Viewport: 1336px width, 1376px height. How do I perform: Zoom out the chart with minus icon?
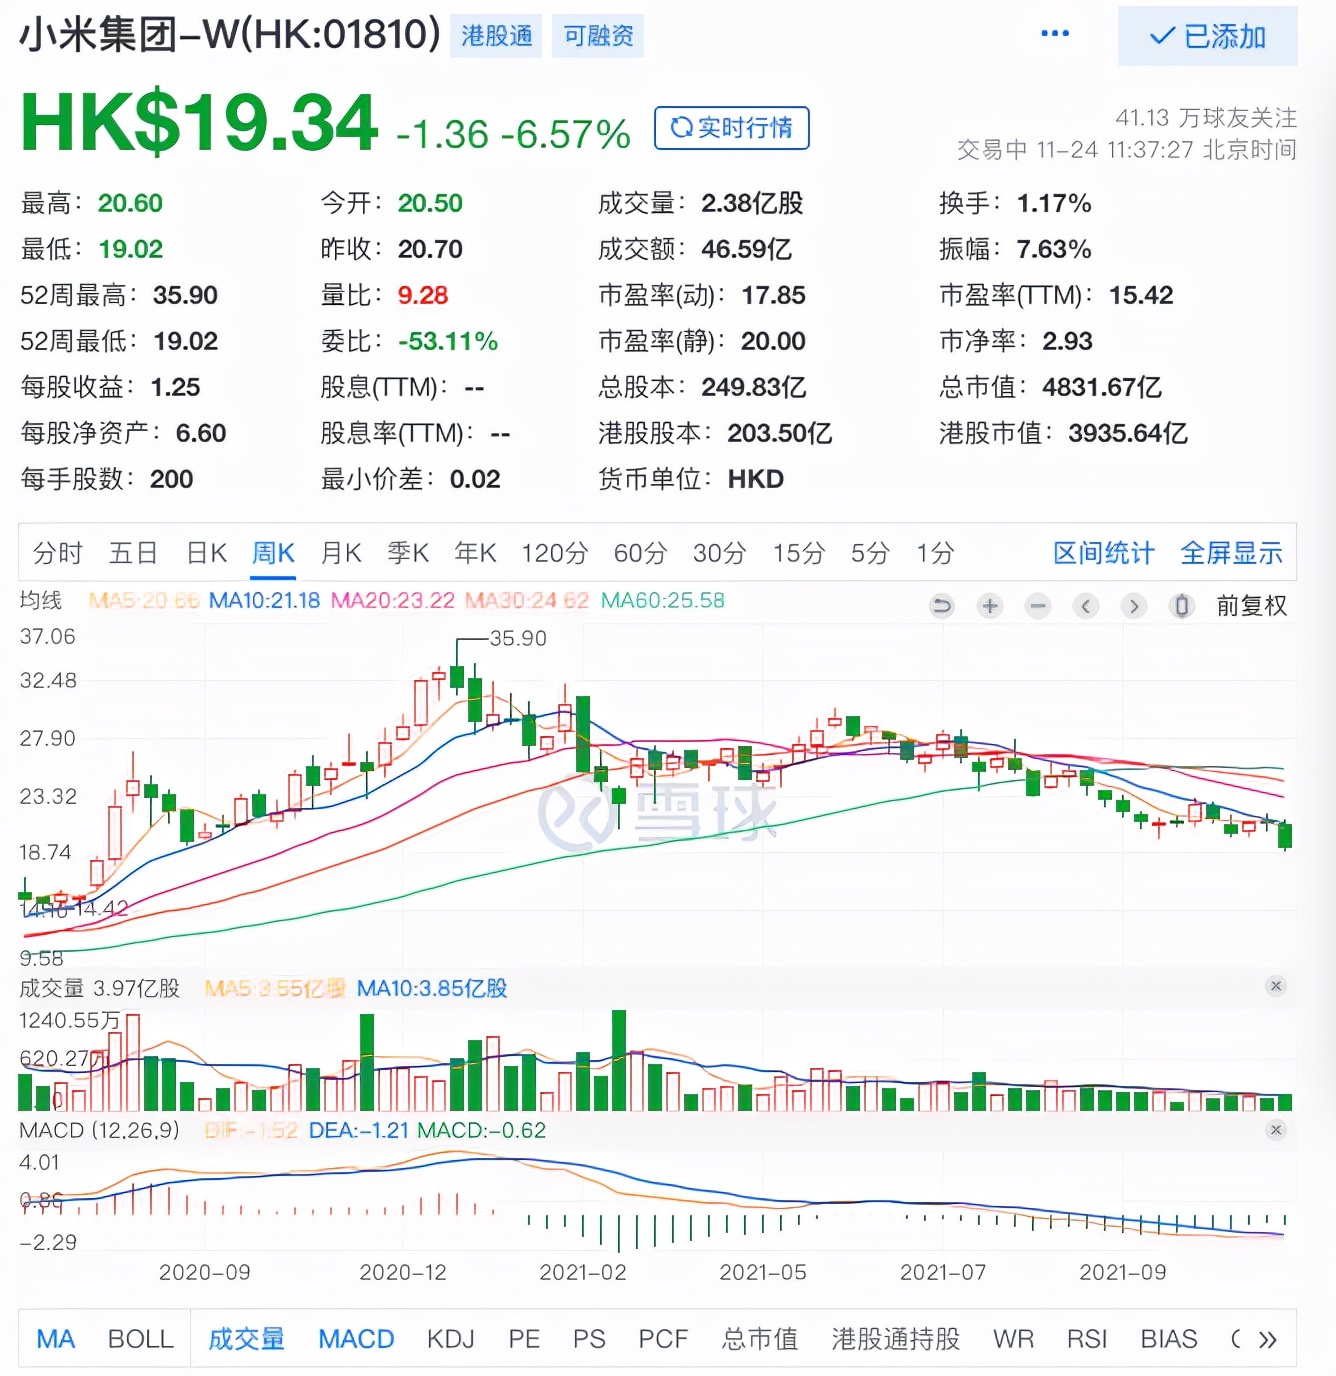tap(1038, 606)
